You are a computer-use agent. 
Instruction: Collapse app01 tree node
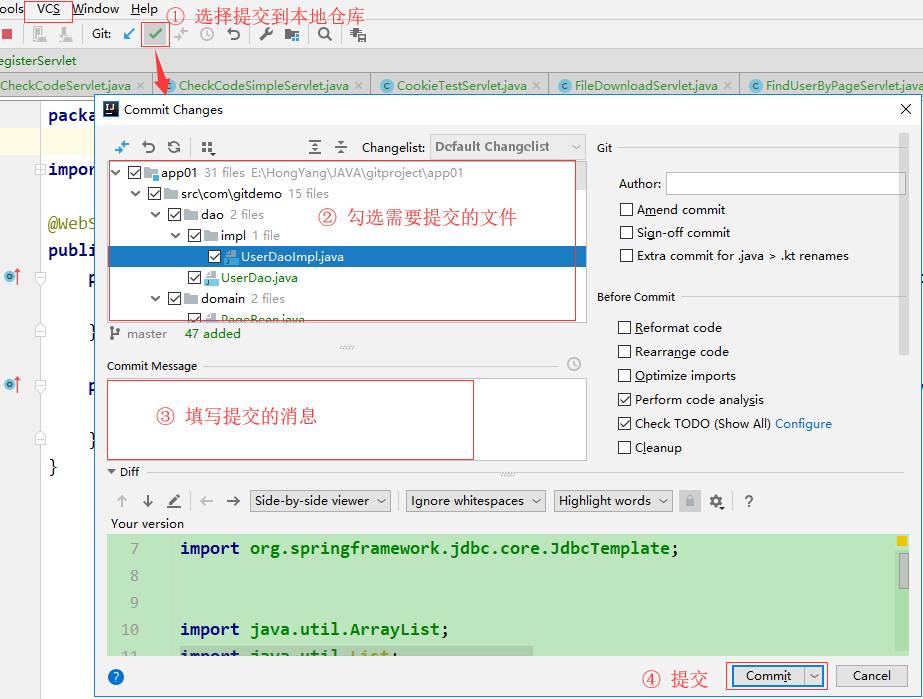click(116, 173)
